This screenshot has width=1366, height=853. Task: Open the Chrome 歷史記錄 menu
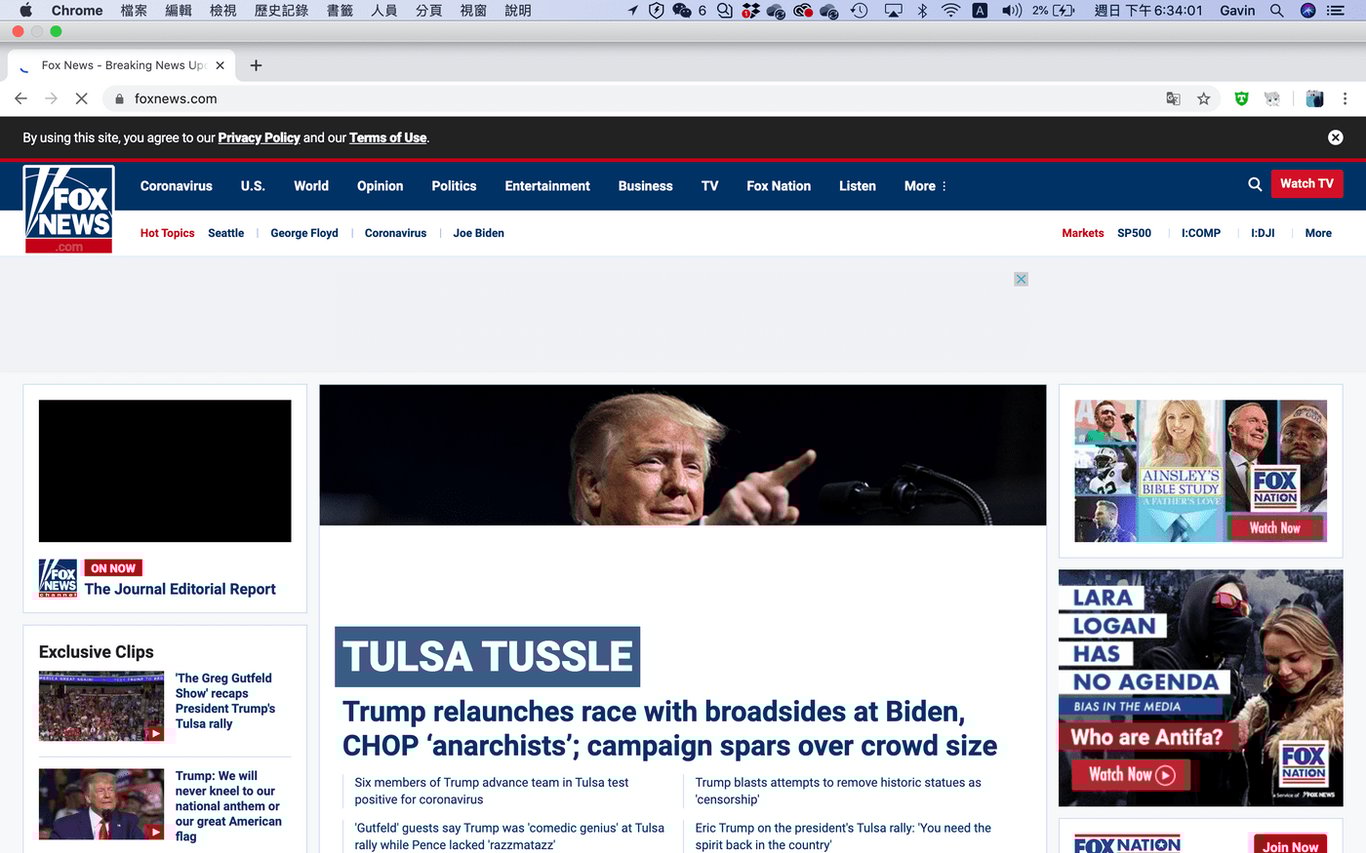click(x=281, y=10)
